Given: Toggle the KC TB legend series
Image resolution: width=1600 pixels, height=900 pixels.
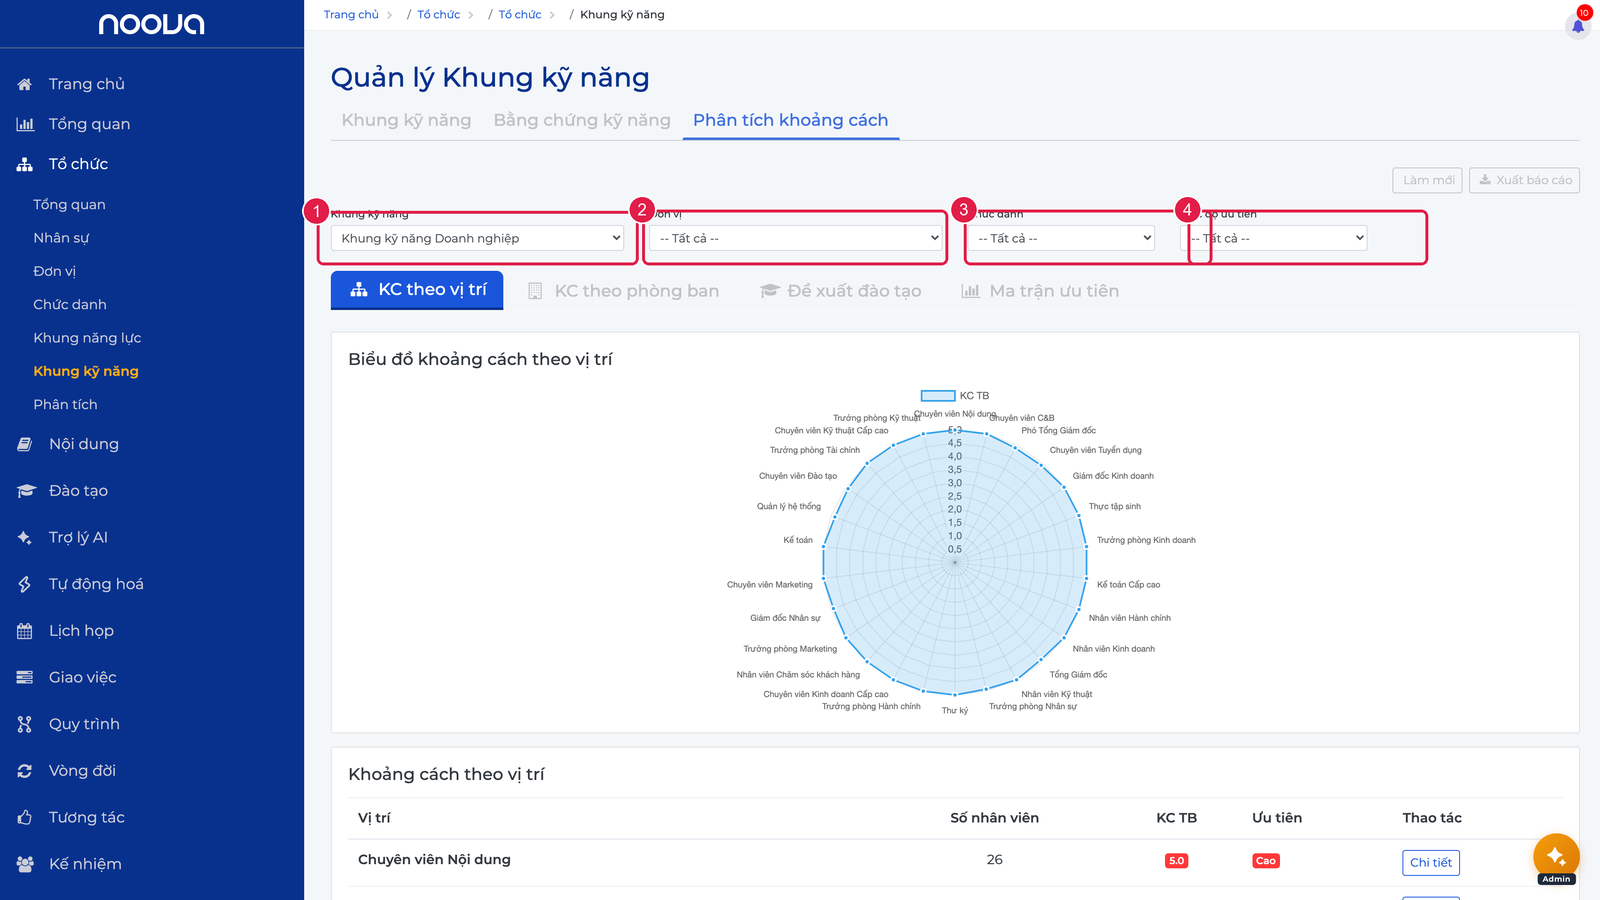Looking at the screenshot, I should click(955, 396).
